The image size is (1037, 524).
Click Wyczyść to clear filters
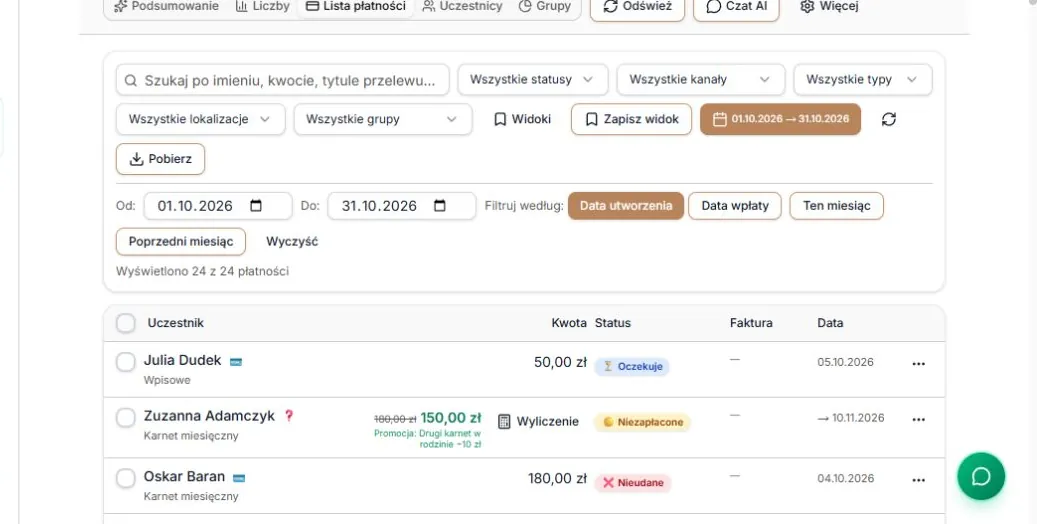coord(292,241)
